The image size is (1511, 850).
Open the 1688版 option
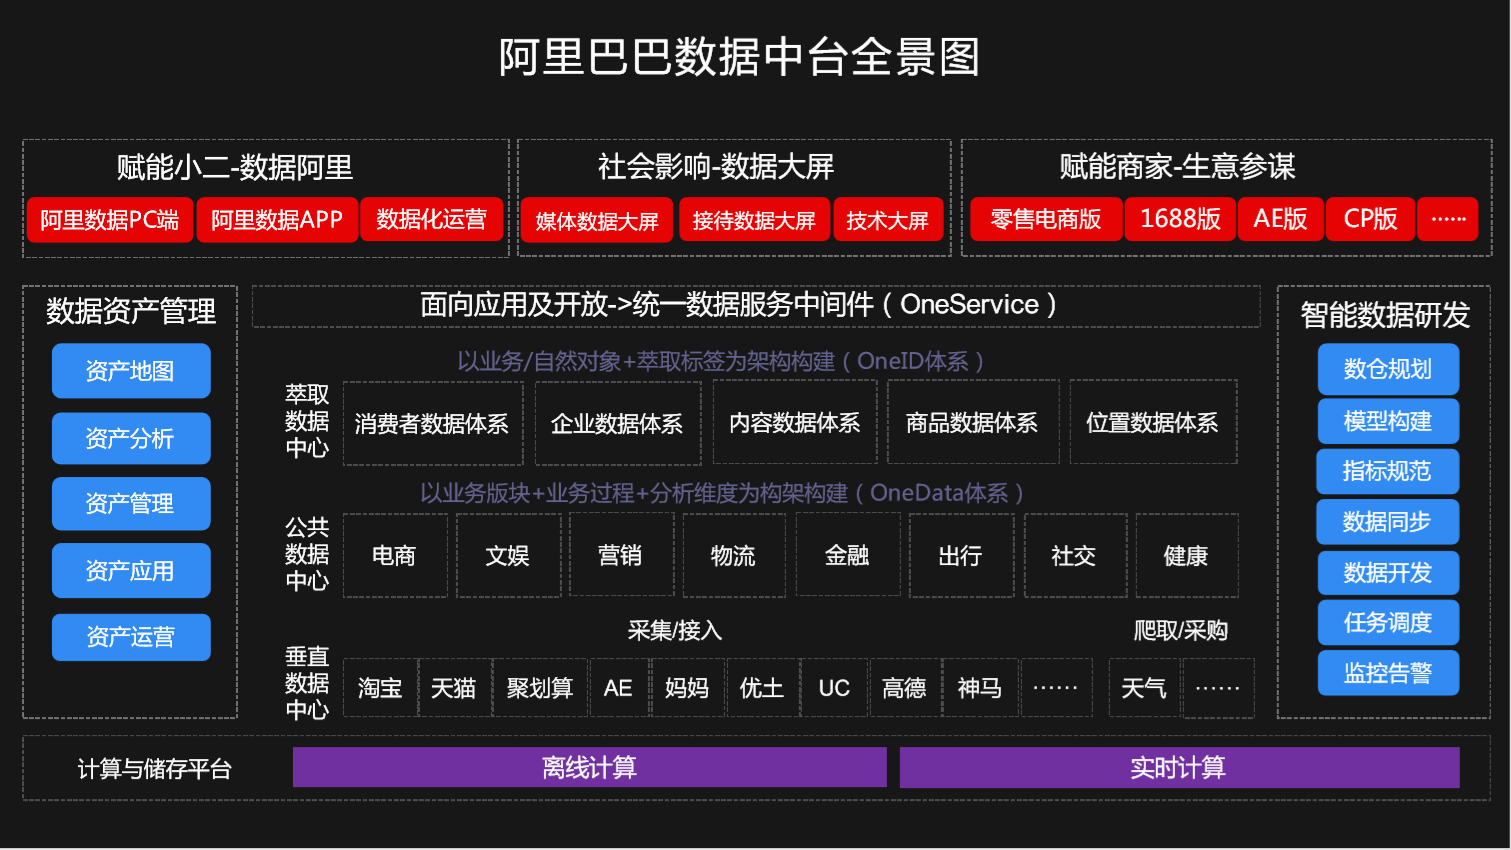(x=1180, y=219)
